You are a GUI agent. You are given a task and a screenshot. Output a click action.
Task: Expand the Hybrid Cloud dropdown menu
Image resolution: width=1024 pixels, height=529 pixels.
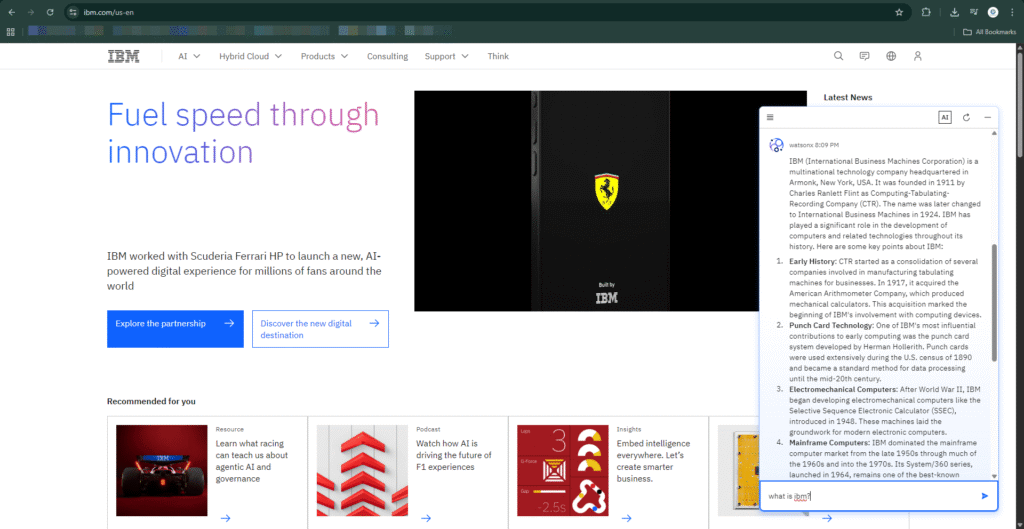[x=250, y=56]
